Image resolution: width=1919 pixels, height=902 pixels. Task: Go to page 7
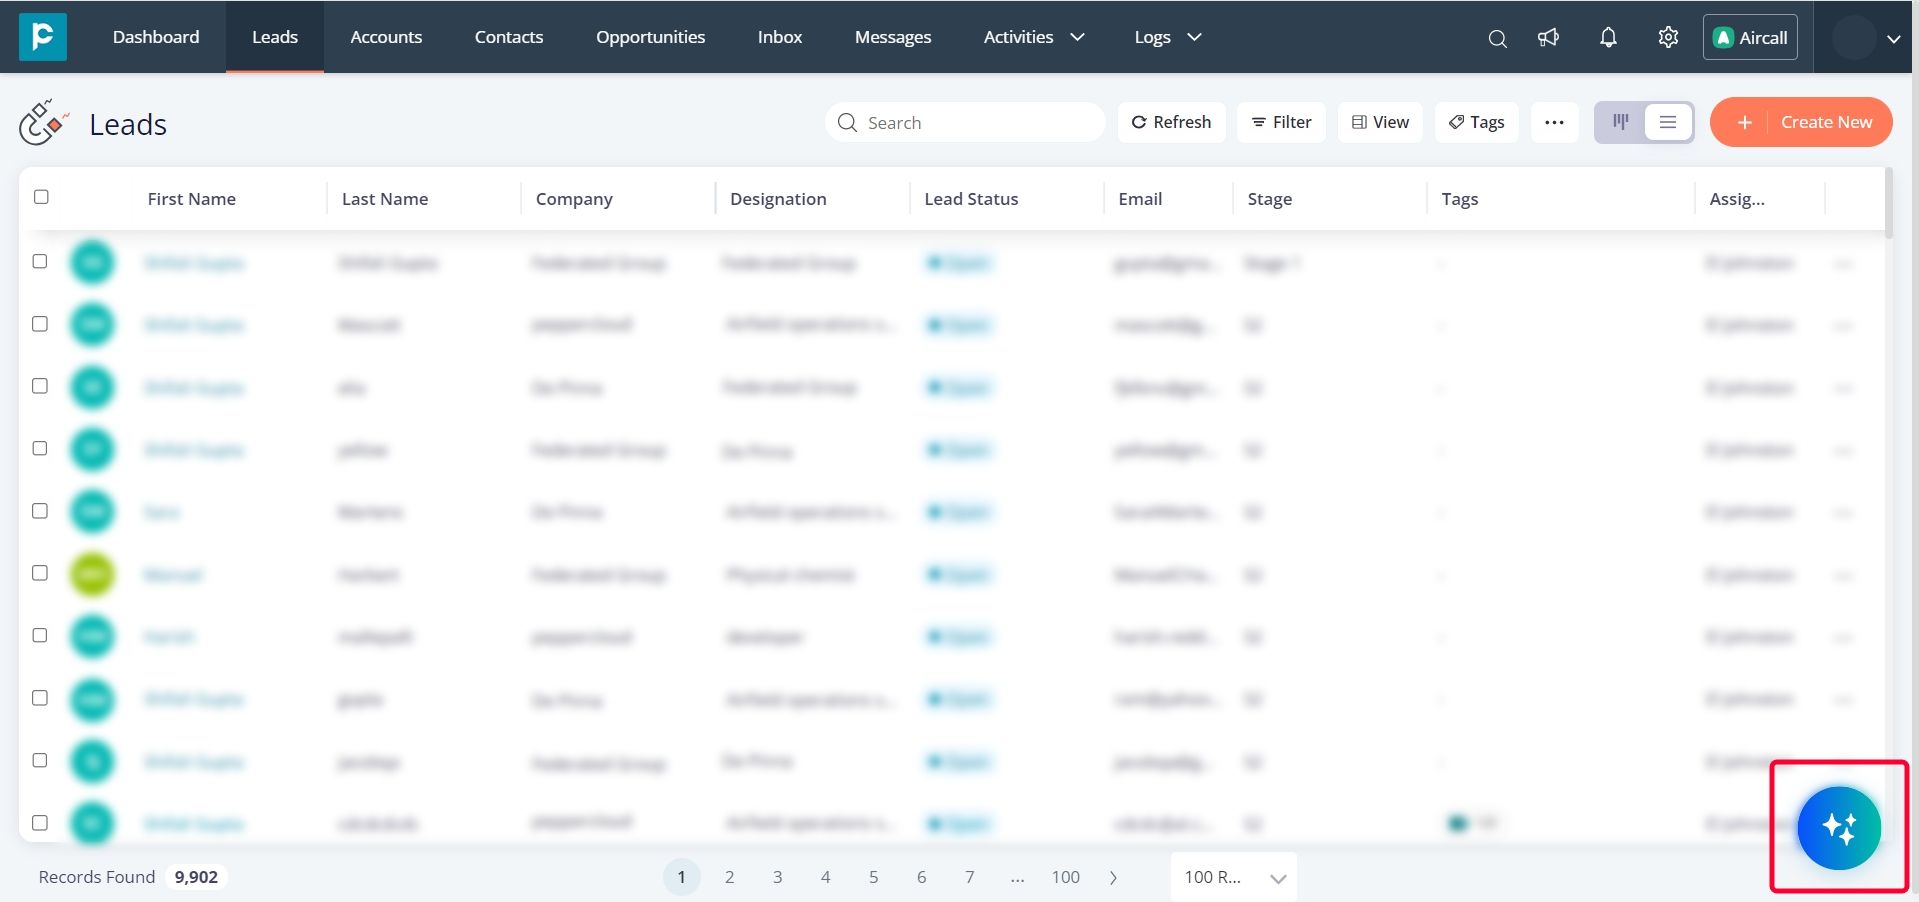(x=970, y=877)
